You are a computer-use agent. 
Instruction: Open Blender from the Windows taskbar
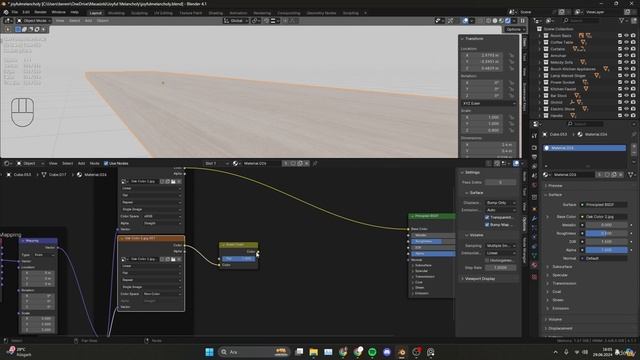click(x=402, y=352)
